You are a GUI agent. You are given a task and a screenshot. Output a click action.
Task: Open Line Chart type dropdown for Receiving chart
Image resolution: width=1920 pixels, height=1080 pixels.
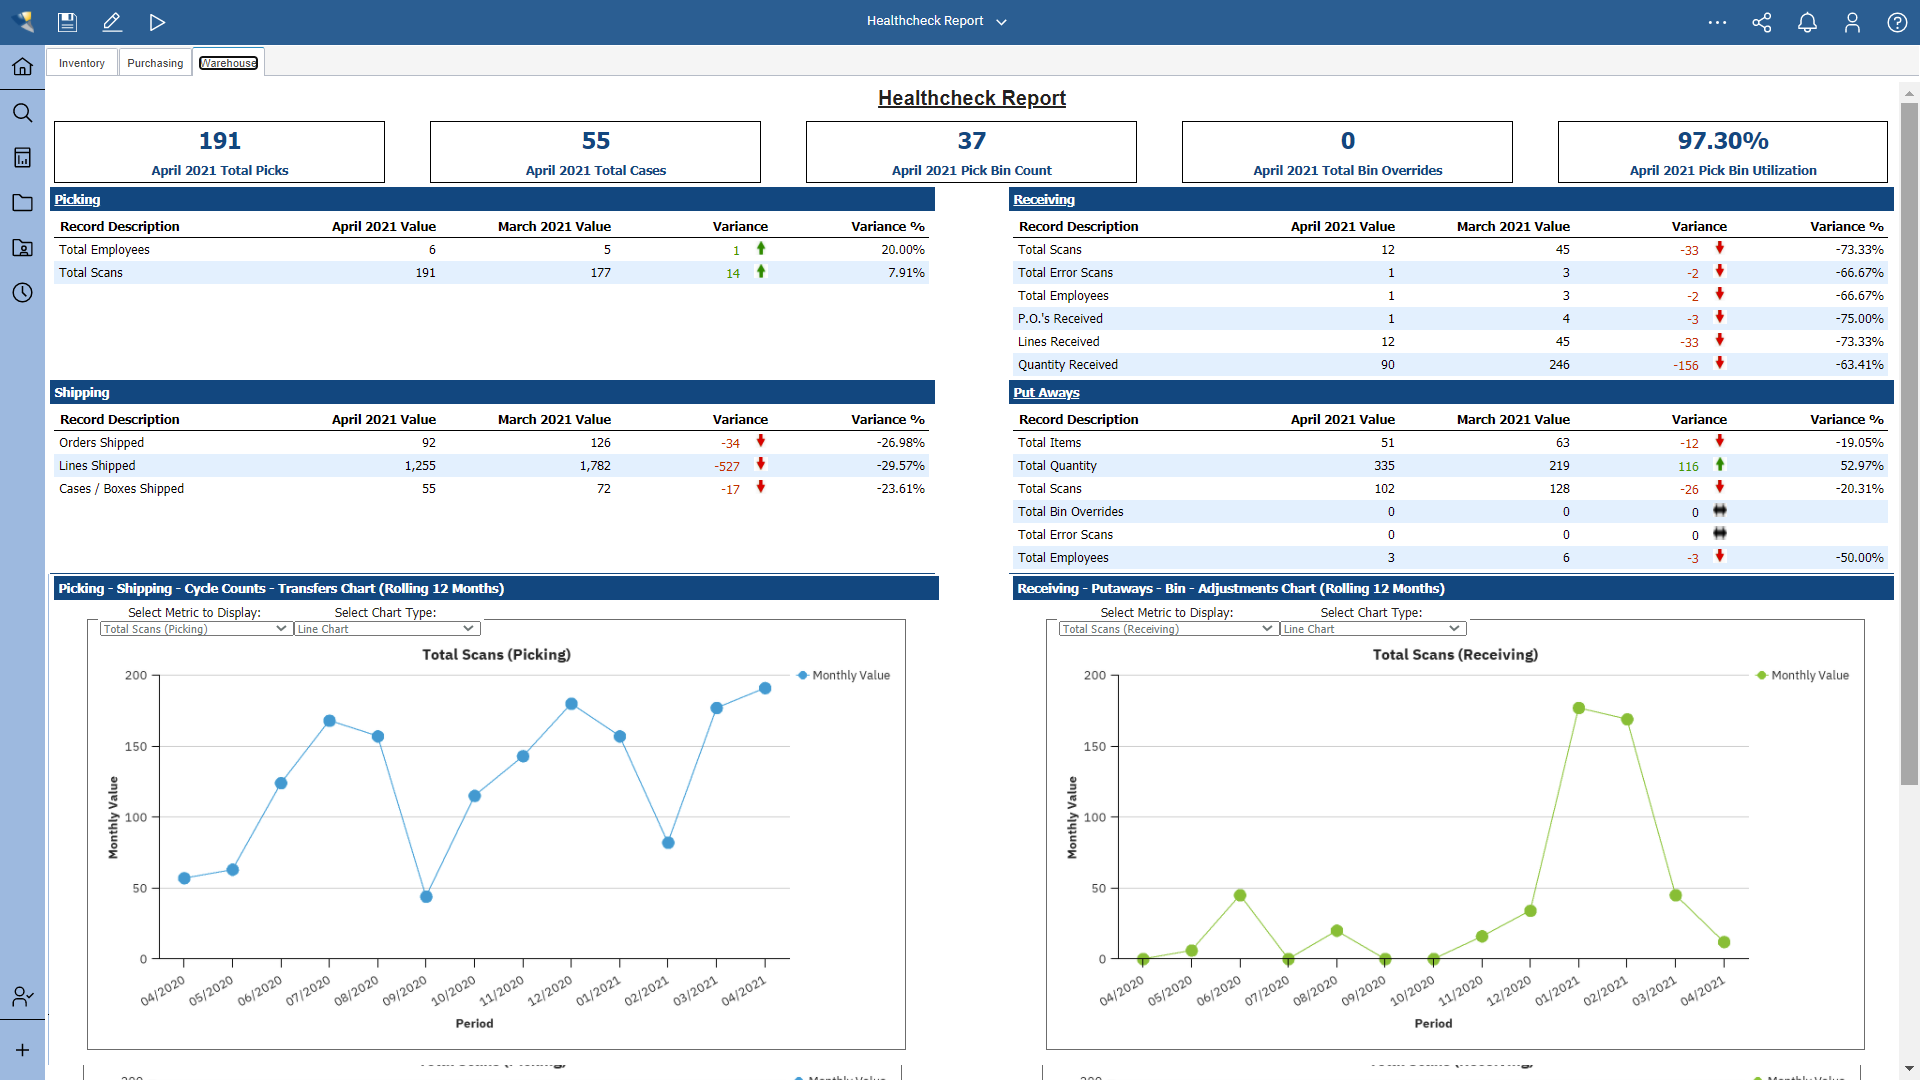(x=1371, y=629)
